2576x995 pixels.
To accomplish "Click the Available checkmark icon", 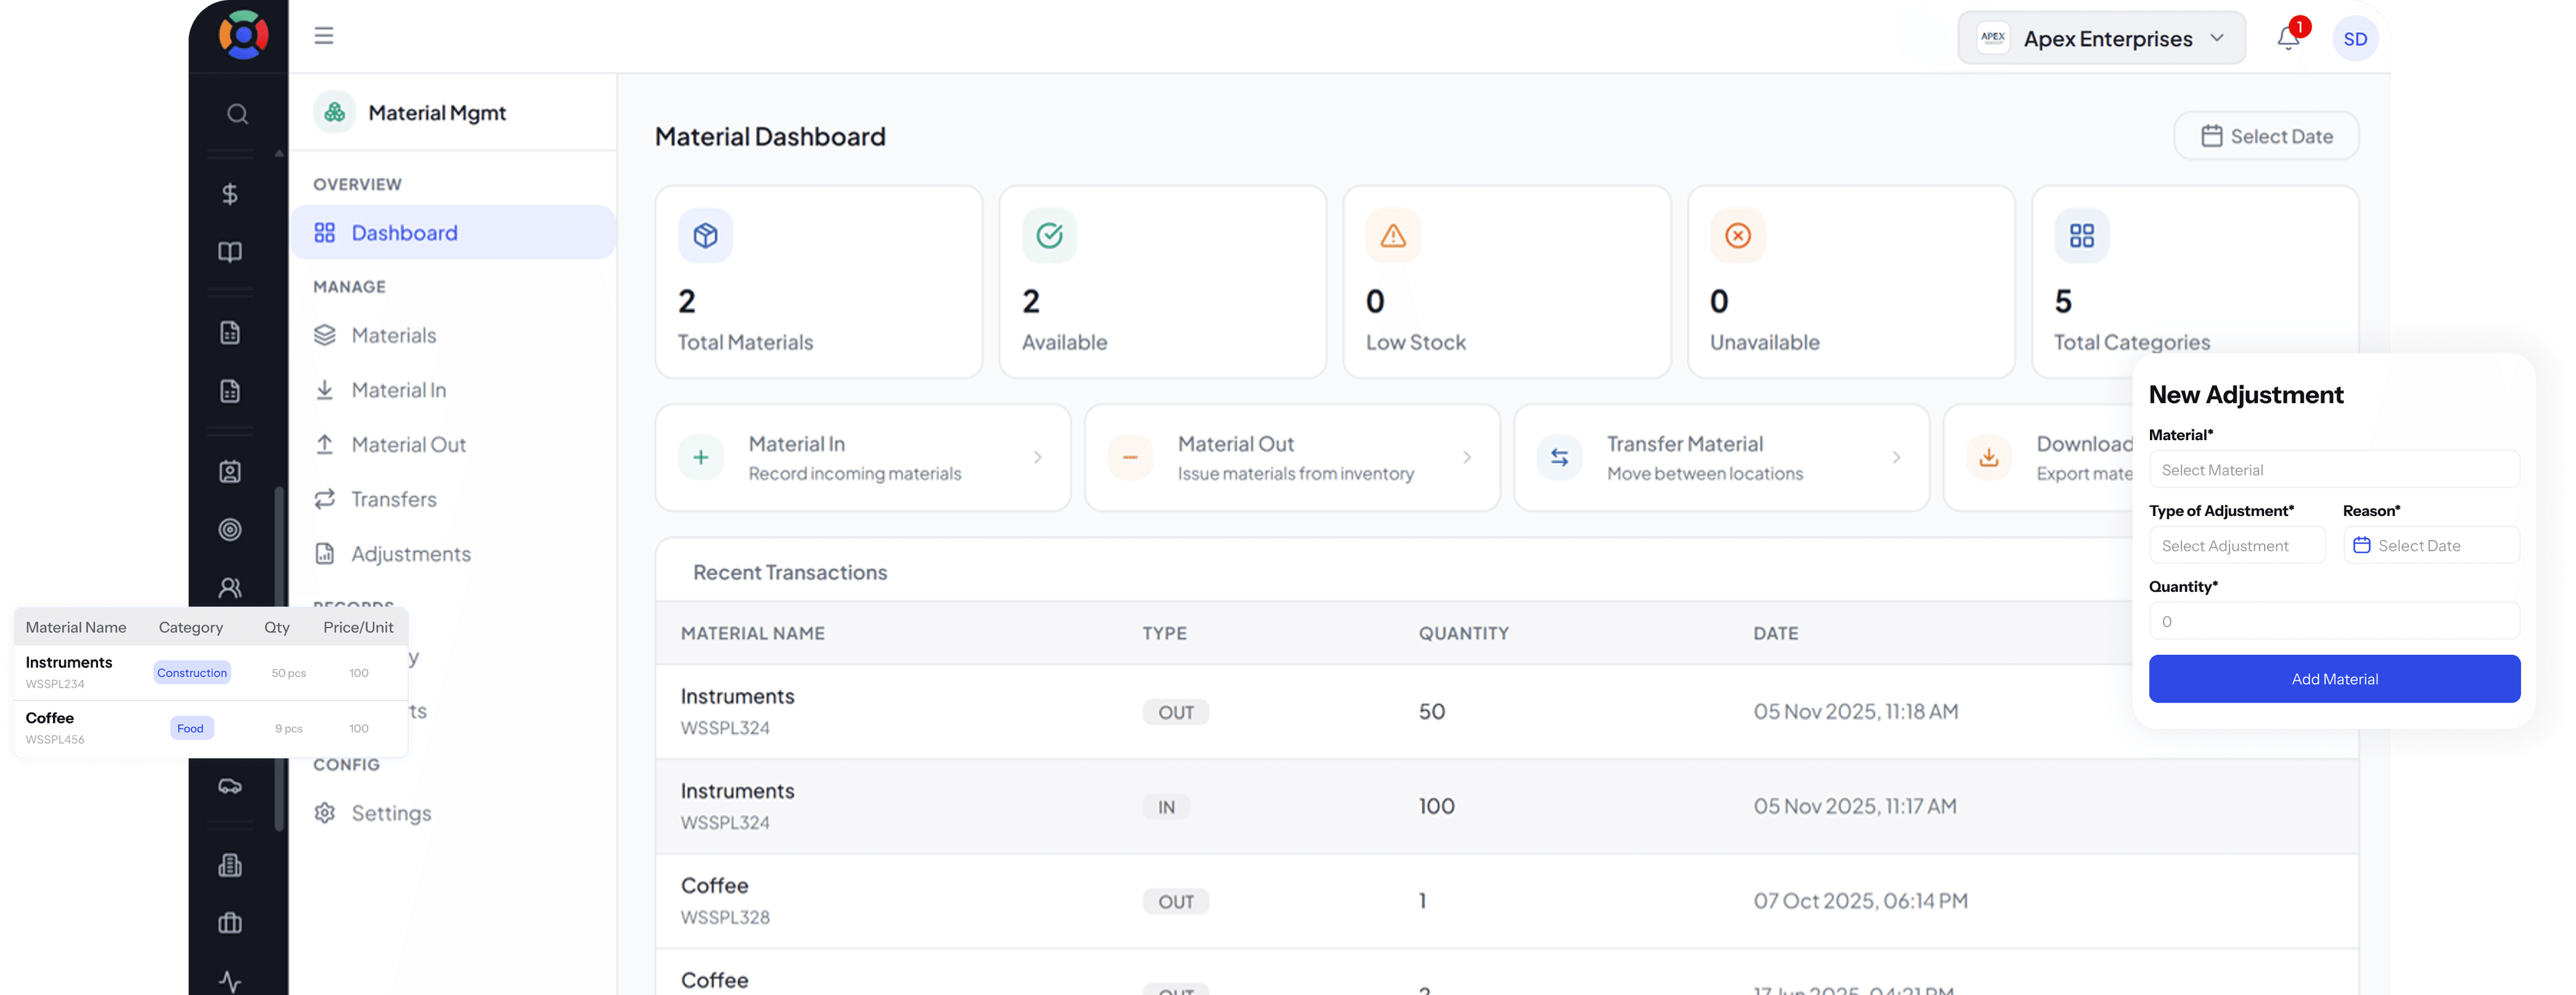I will pyautogui.click(x=1049, y=235).
